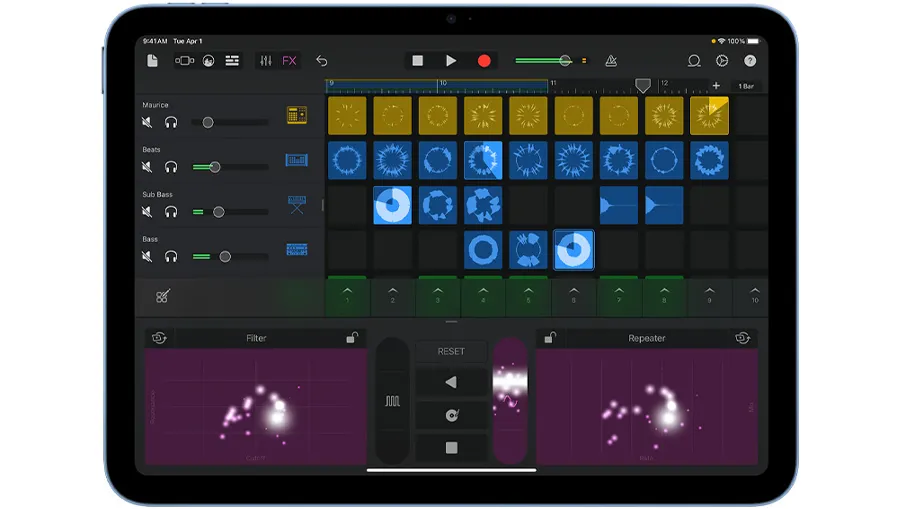
Task: Toggle gyro control on Repeater pad
Action: tap(743, 337)
